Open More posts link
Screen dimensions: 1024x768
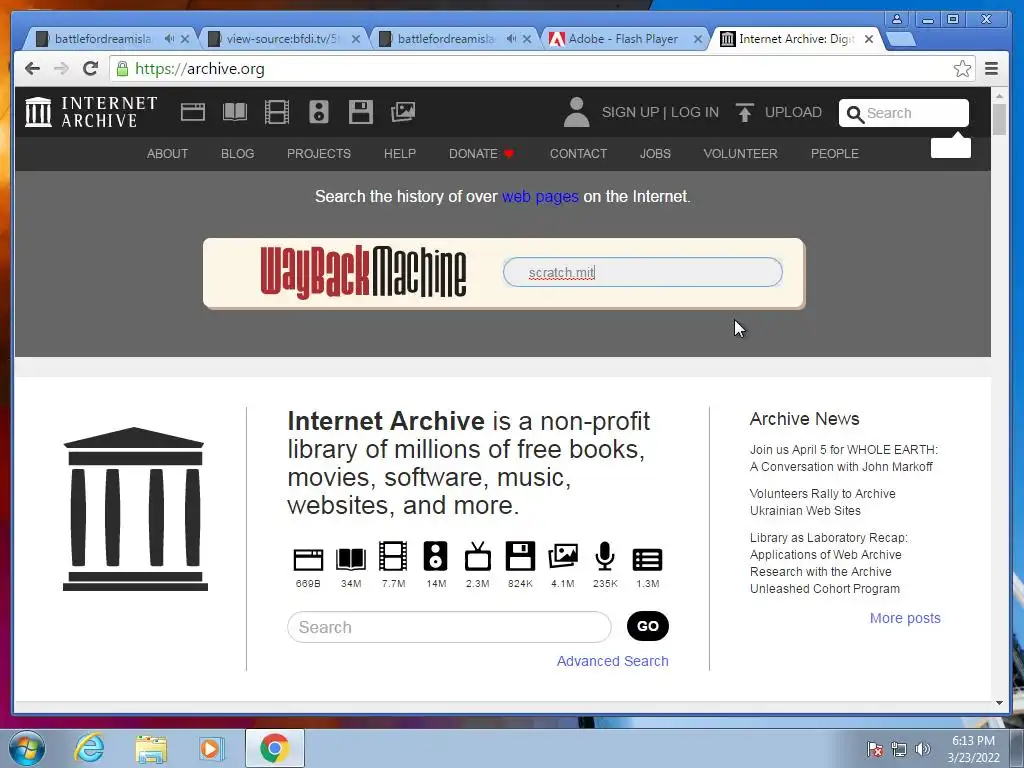[904, 618]
